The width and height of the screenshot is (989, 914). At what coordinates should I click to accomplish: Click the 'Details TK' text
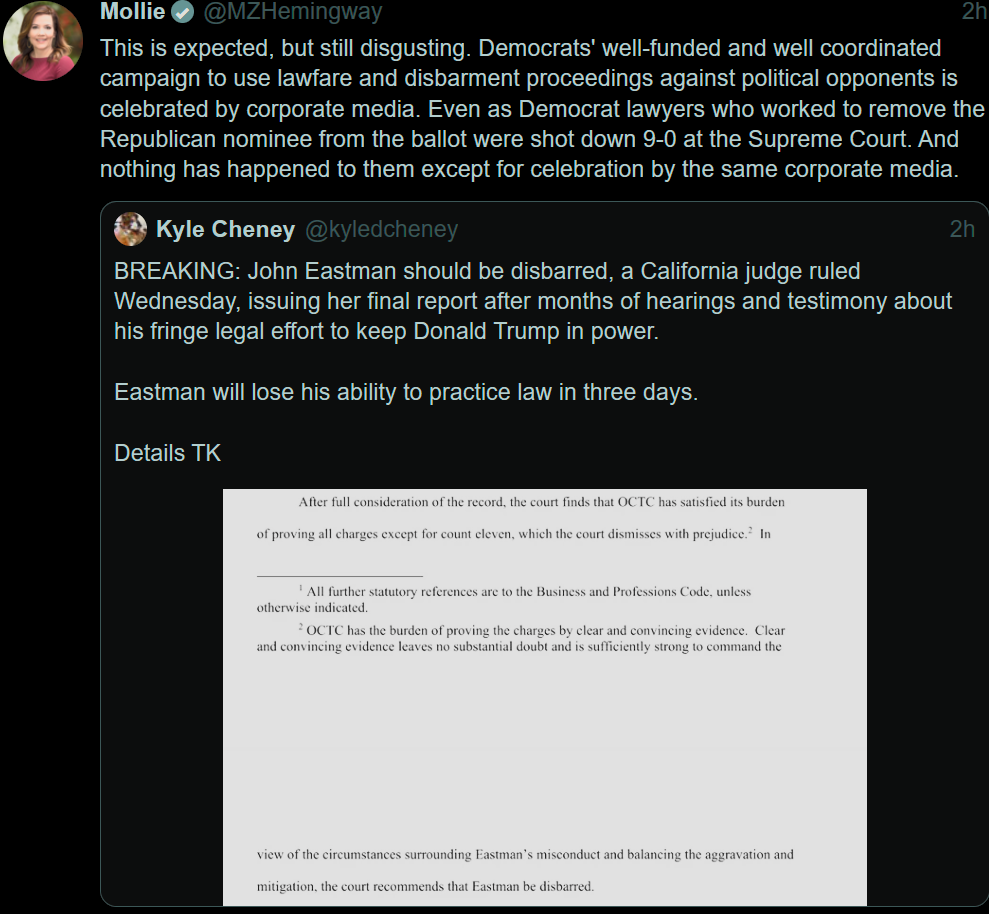[x=168, y=453]
